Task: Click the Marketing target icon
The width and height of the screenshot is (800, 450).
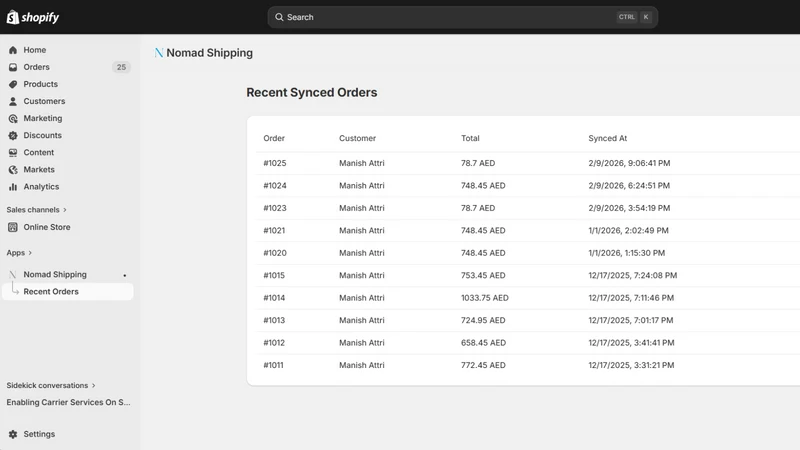Action: tap(13, 118)
